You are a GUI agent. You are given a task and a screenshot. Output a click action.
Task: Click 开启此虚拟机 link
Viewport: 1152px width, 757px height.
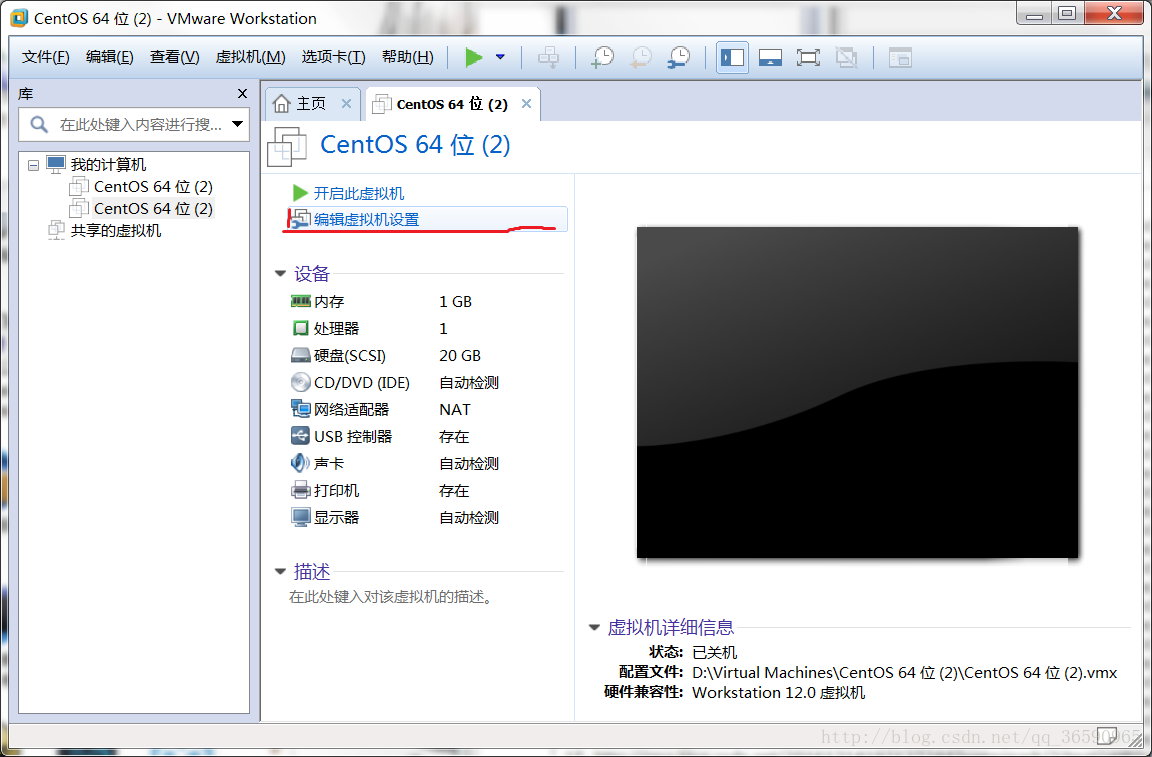click(359, 193)
